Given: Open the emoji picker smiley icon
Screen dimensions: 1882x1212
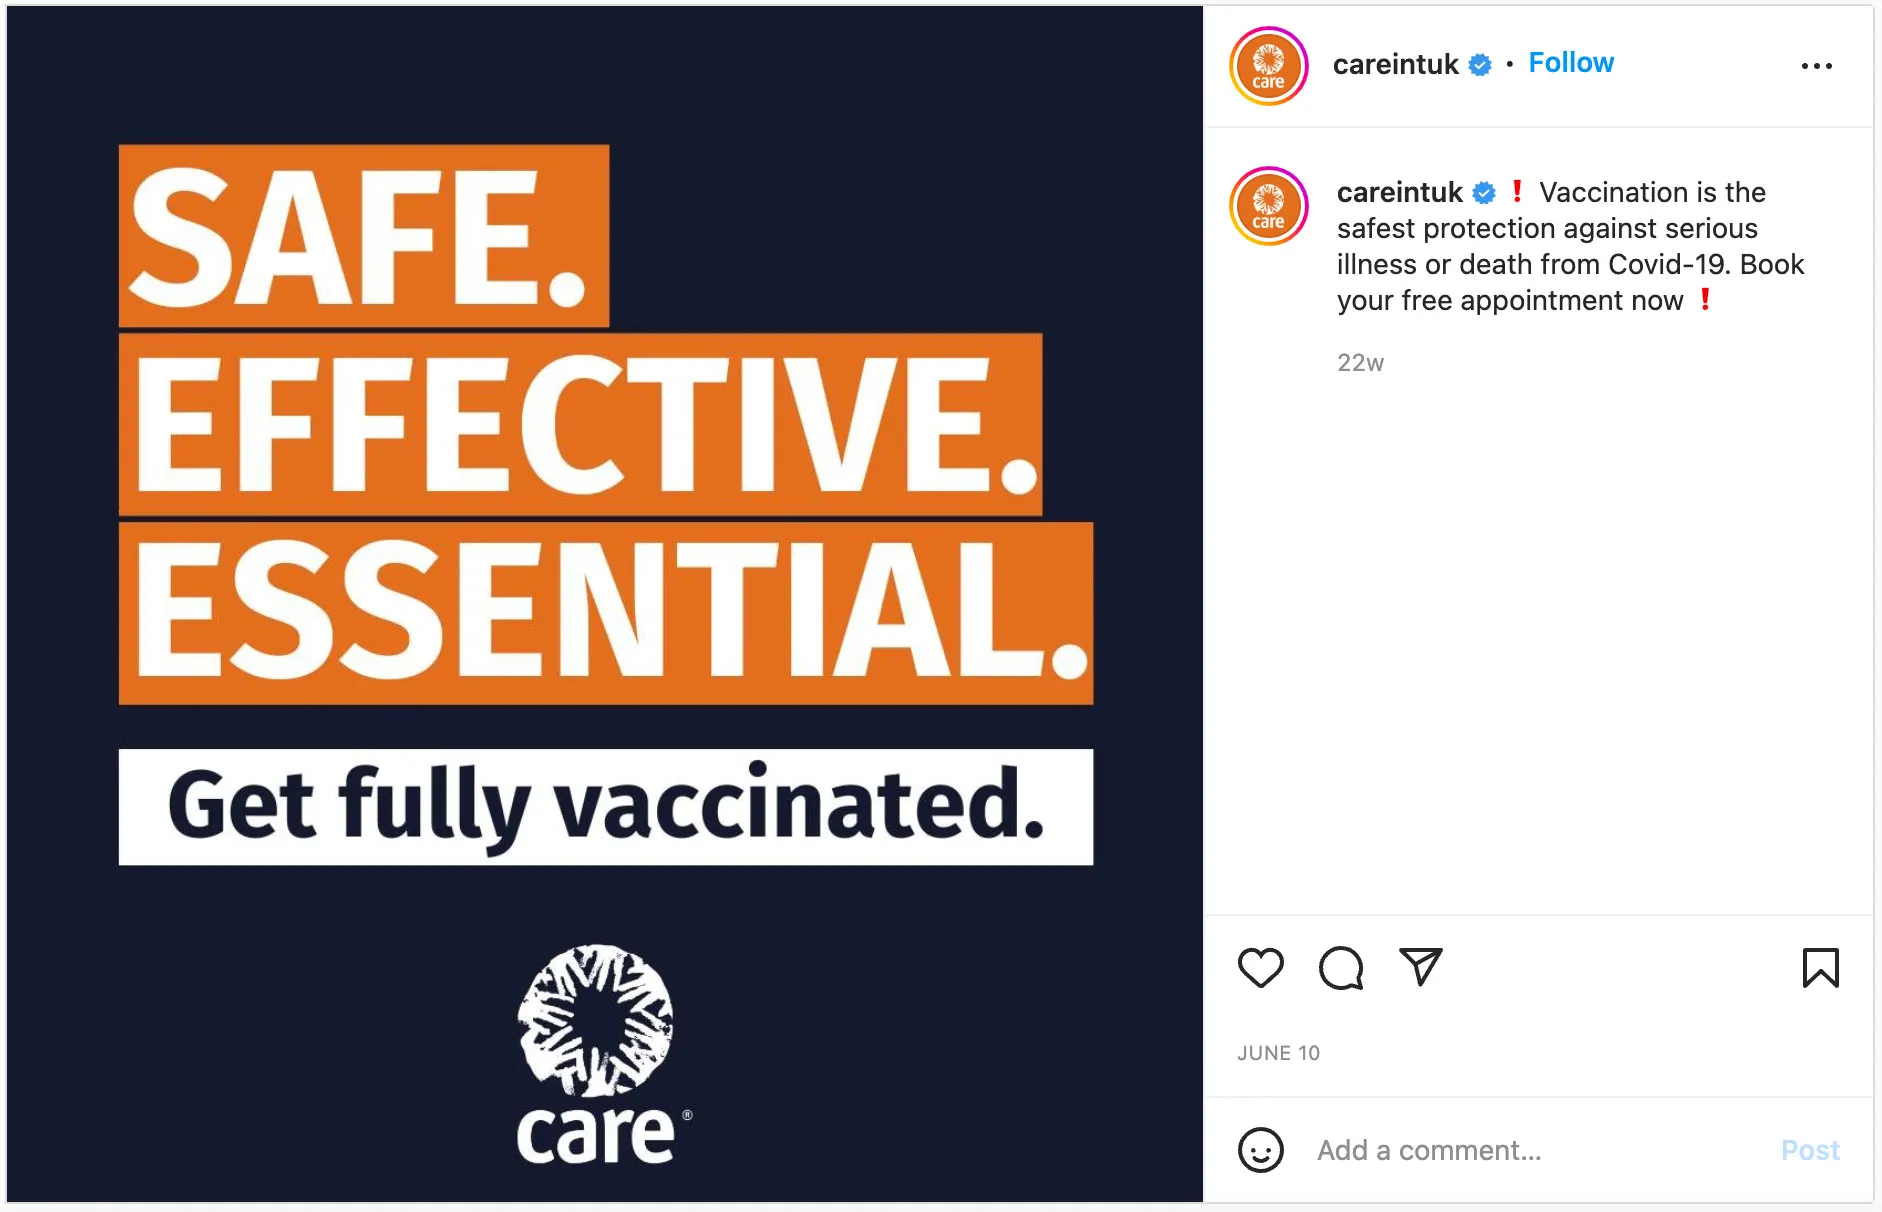Looking at the screenshot, I should (x=1260, y=1150).
